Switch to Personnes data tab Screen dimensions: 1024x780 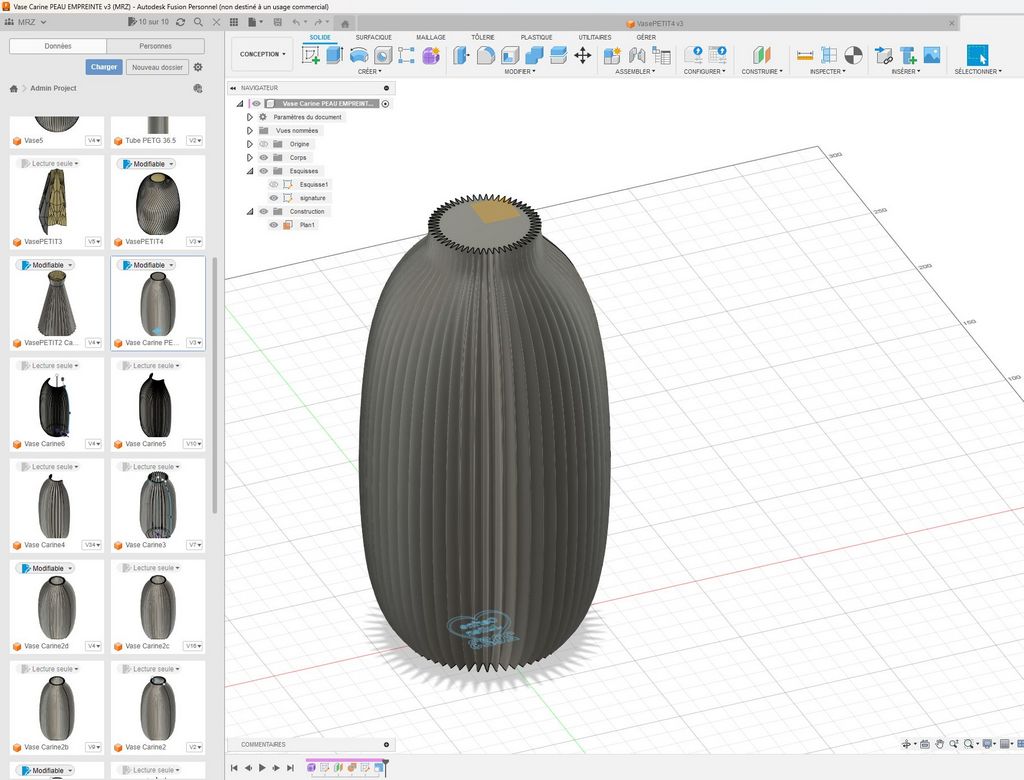155,46
